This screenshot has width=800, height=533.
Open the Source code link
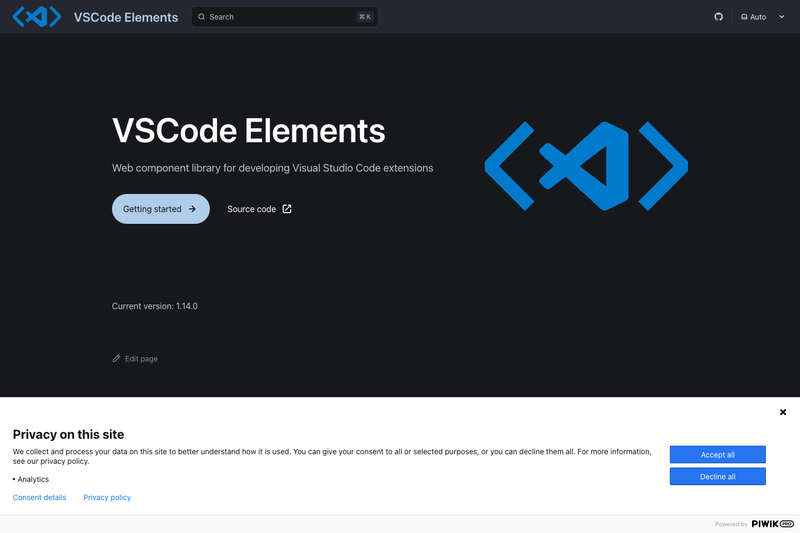point(259,209)
